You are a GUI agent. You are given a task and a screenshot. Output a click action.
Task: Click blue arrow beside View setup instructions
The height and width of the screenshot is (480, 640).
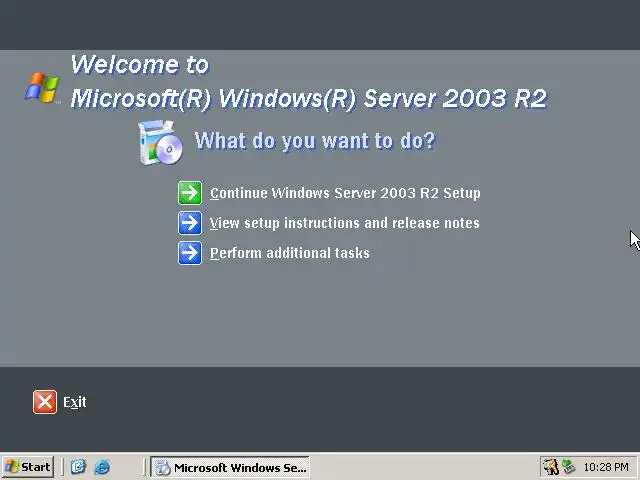point(190,223)
